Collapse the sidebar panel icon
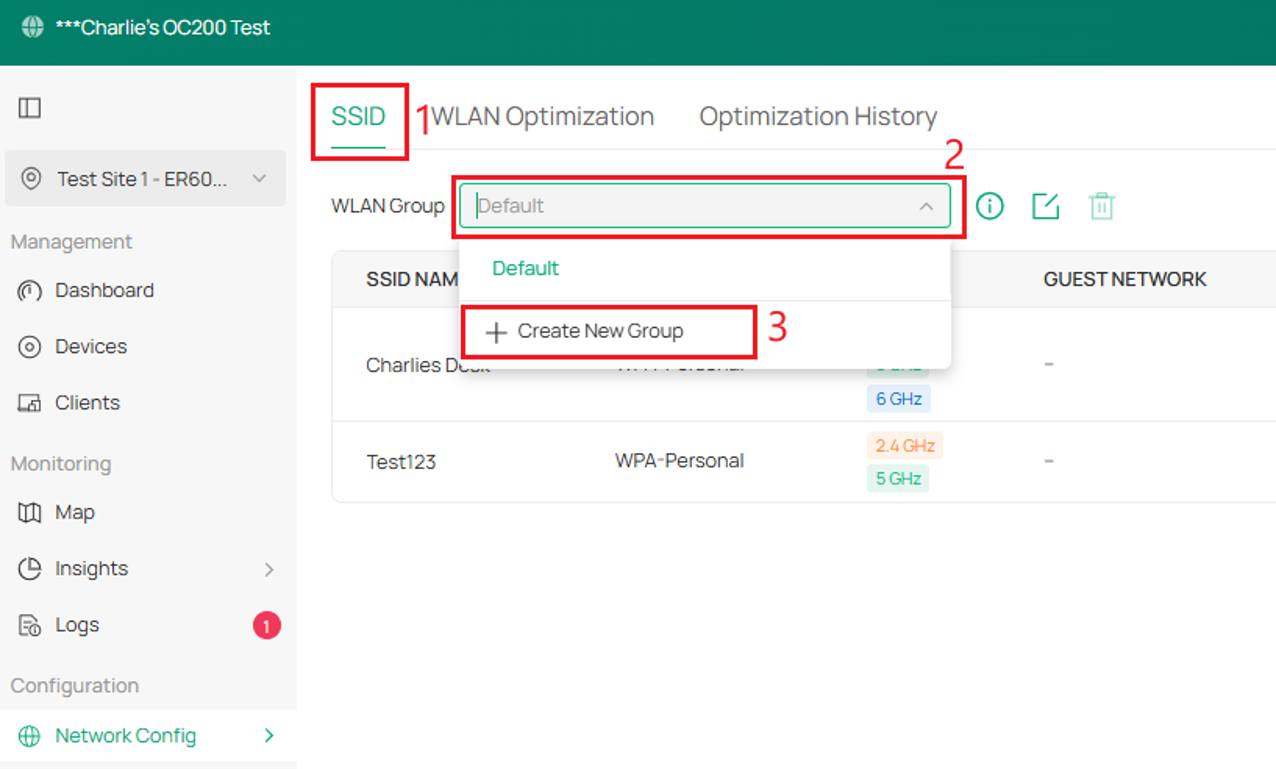Image resolution: width=1276 pixels, height=769 pixels. (x=30, y=108)
